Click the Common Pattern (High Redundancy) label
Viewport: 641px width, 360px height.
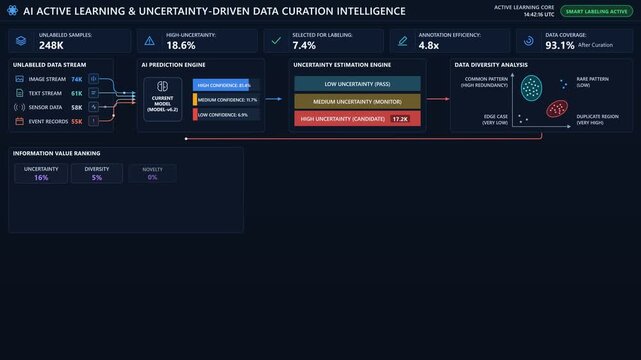pos(484,82)
